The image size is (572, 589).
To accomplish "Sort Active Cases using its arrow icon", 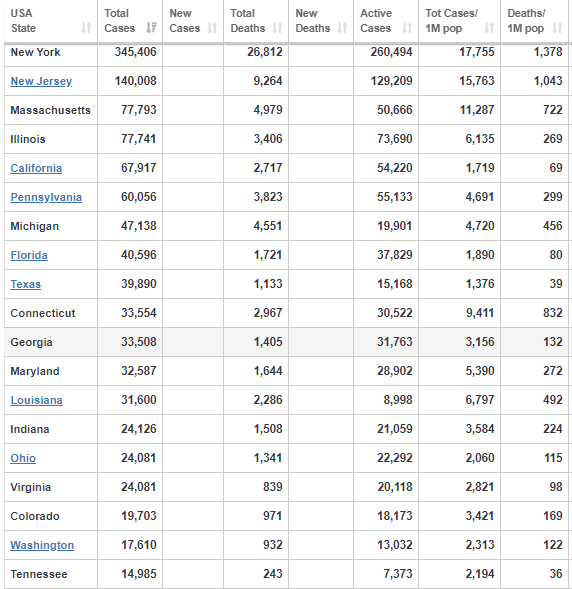I will point(407,28).
